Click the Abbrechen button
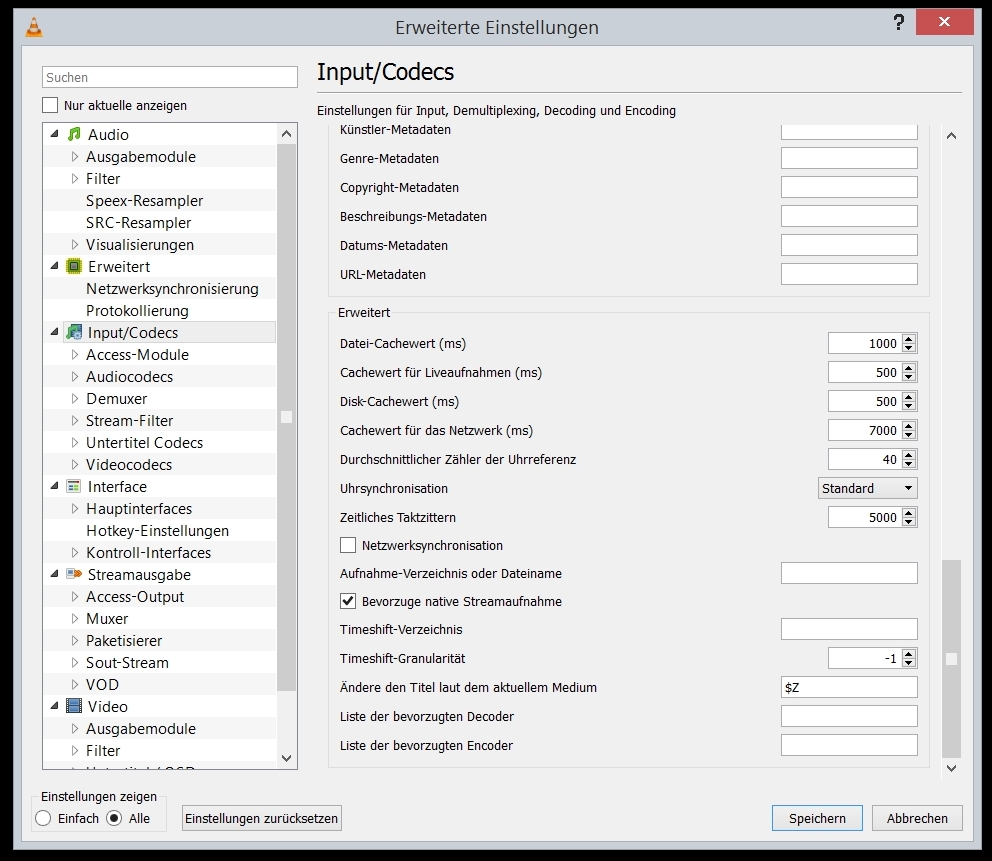 click(x=917, y=818)
